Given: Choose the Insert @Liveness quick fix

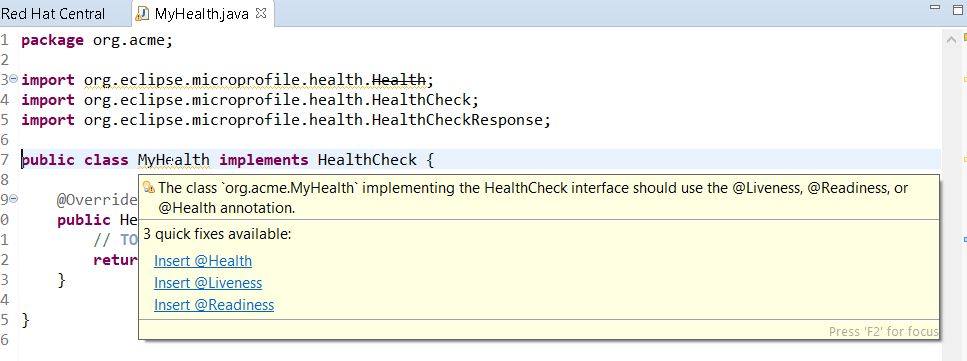Looking at the screenshot, I should point(208,283).
